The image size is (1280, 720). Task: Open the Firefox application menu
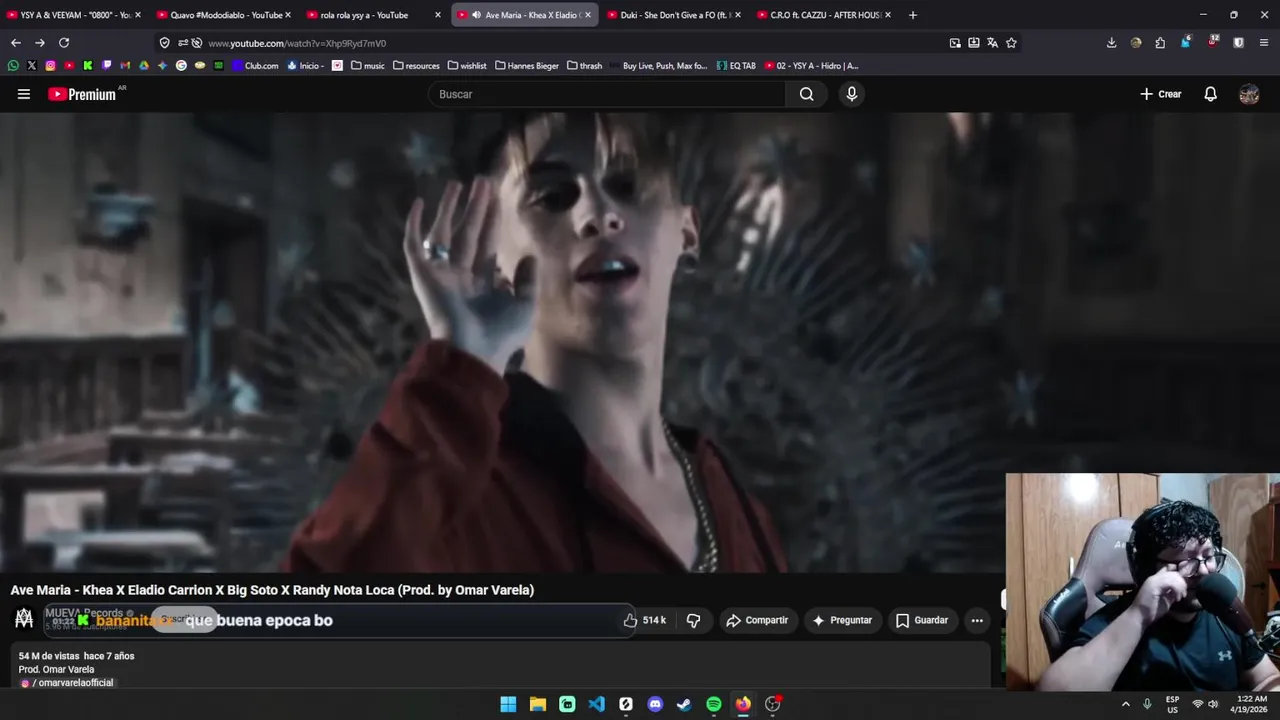[1264, 43]
